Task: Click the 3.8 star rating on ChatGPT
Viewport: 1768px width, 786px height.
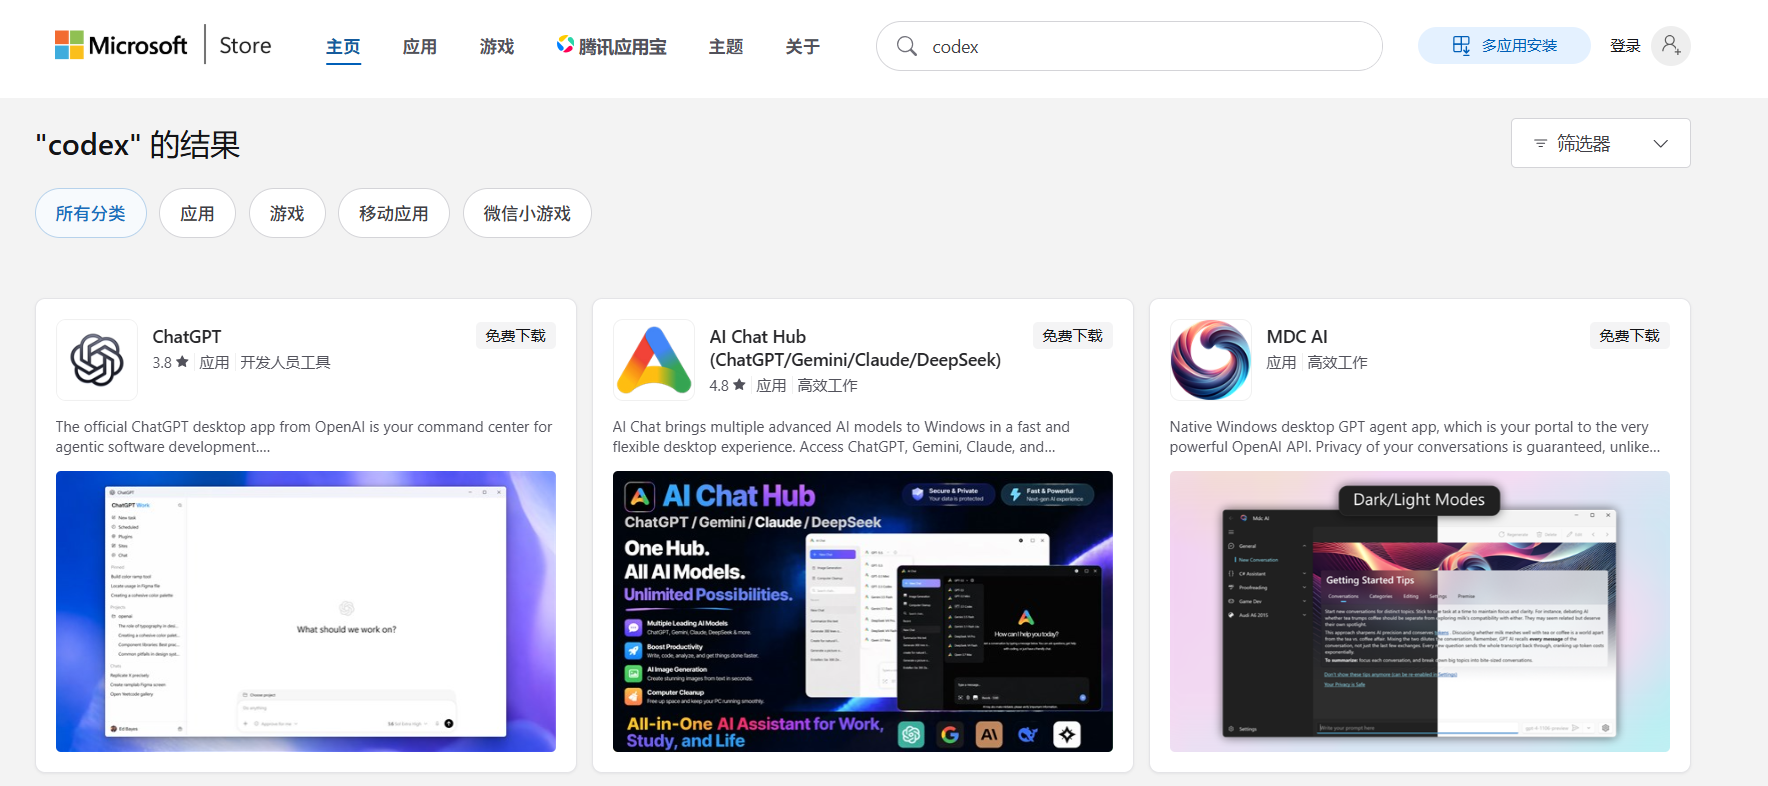Action: (170, 362)
